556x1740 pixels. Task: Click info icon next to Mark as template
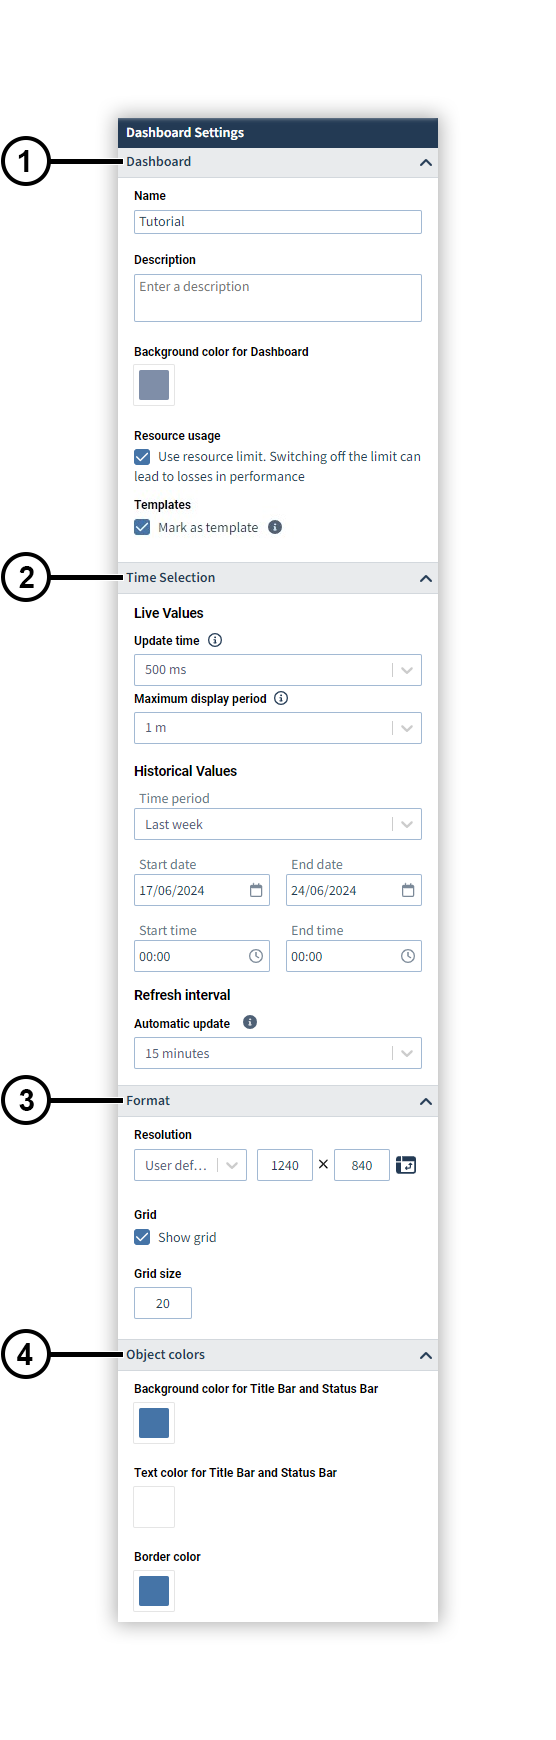tap(275, 527)
